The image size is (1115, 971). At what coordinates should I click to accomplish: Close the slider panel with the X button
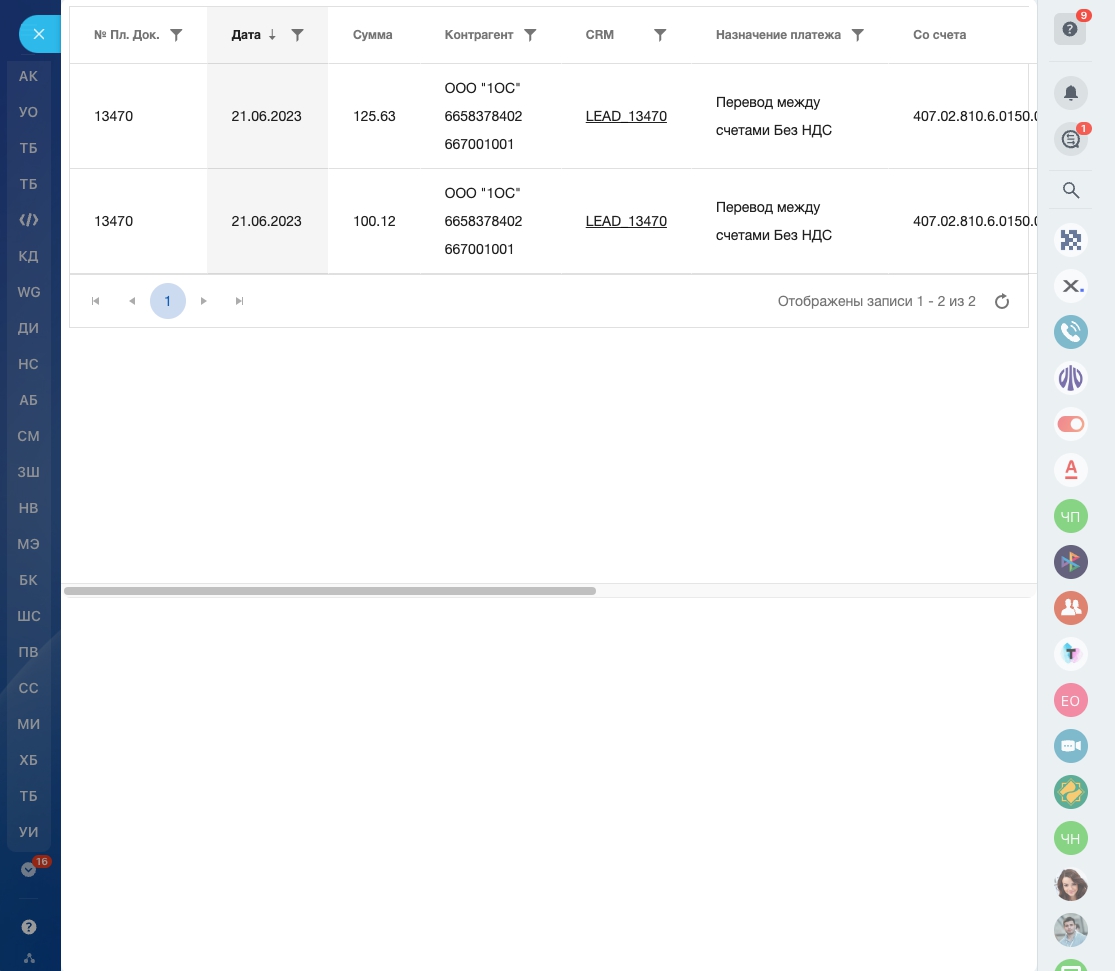point(39,34)
